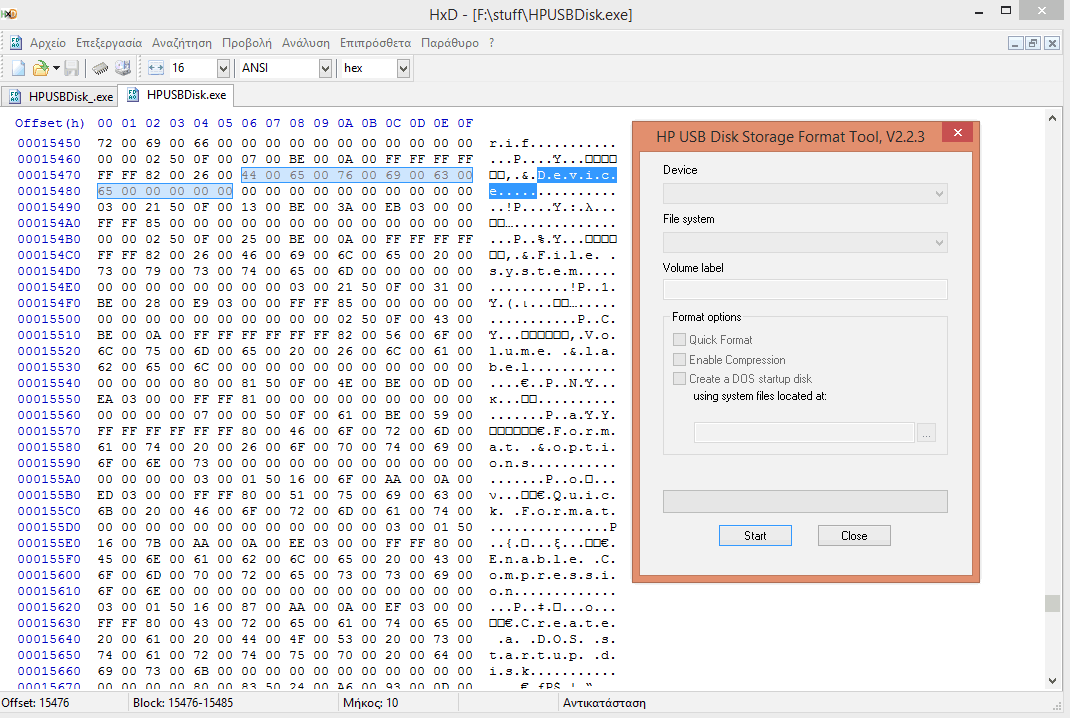
Task: Open the Προβολή menu
Action: coord(246,43)
